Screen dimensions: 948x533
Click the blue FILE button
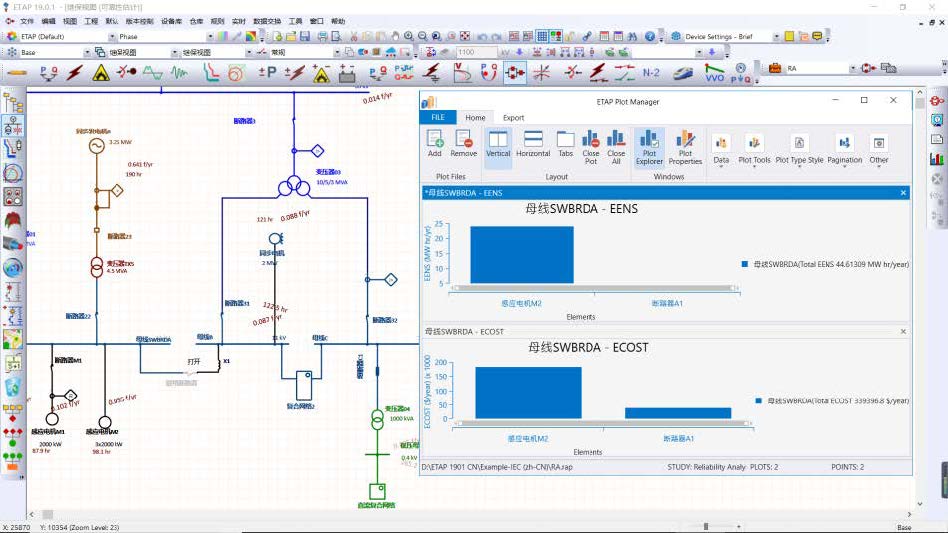(x=437, y=118)
